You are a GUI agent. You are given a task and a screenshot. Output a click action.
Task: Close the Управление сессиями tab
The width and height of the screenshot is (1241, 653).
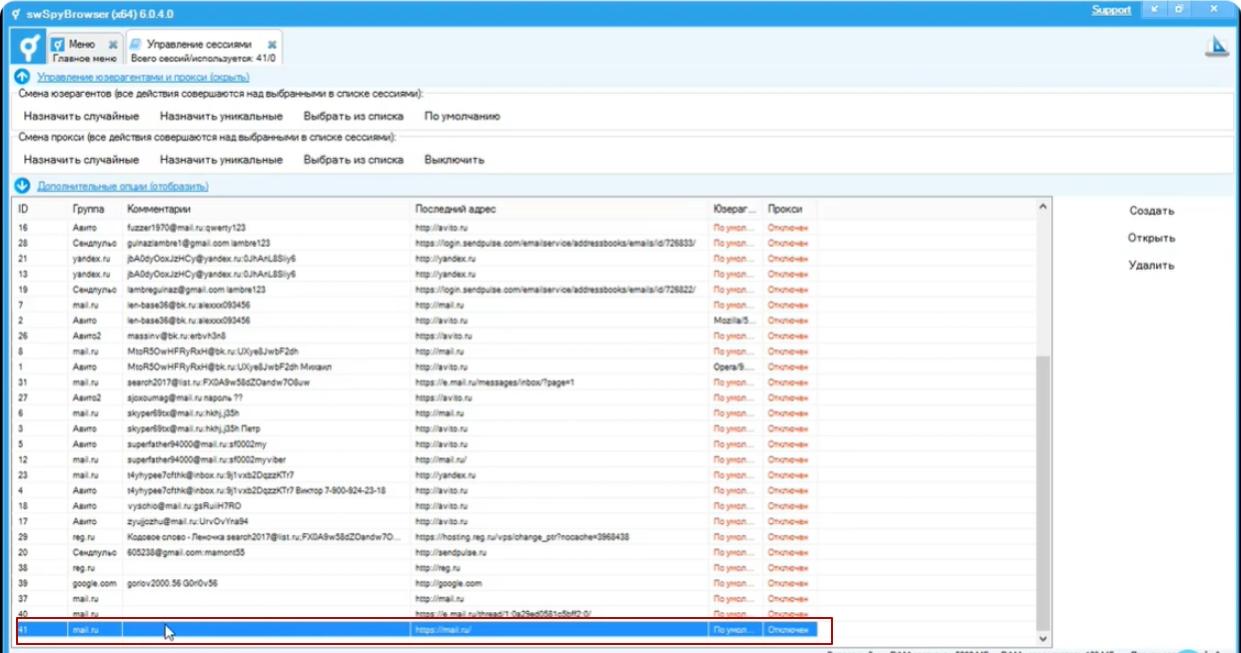272,45
